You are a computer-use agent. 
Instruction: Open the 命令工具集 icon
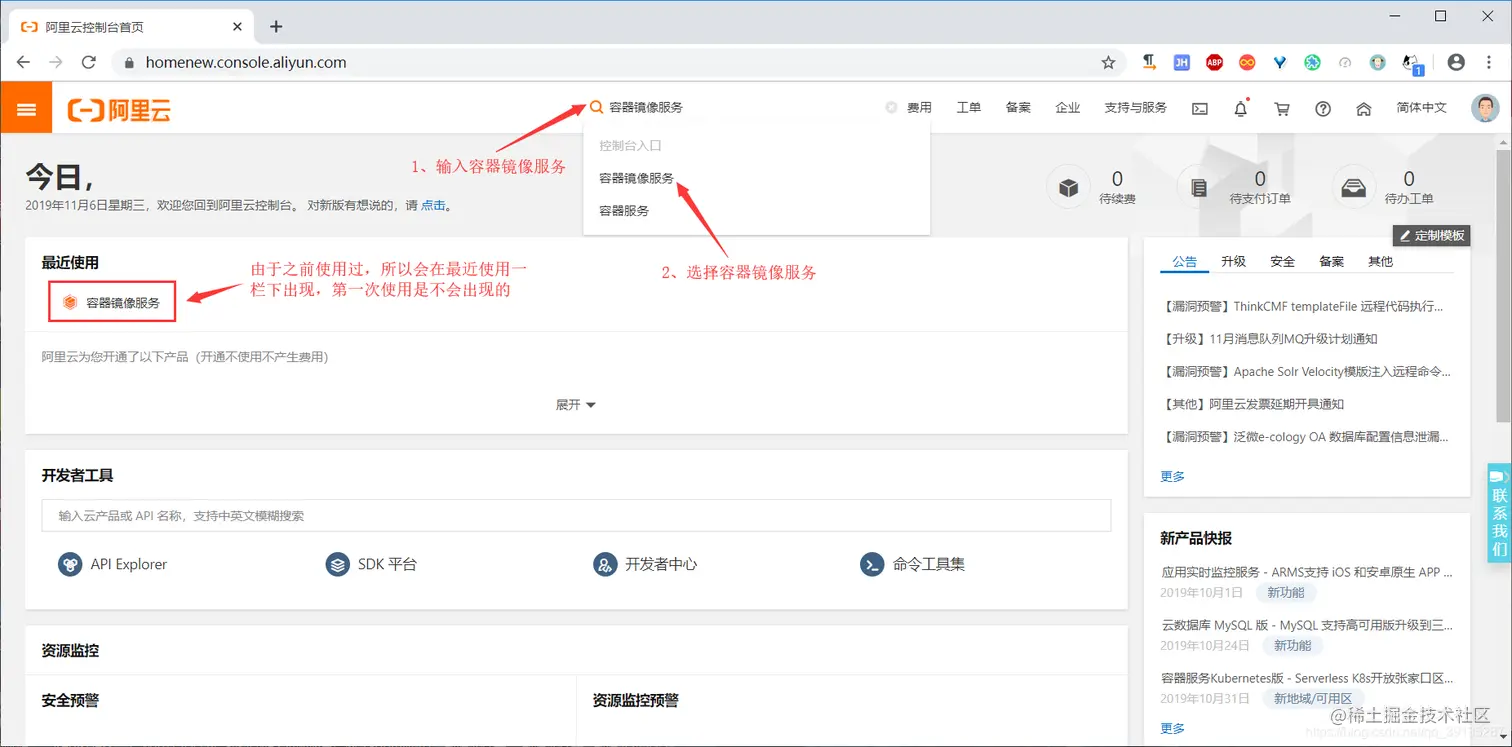[872, 564]
